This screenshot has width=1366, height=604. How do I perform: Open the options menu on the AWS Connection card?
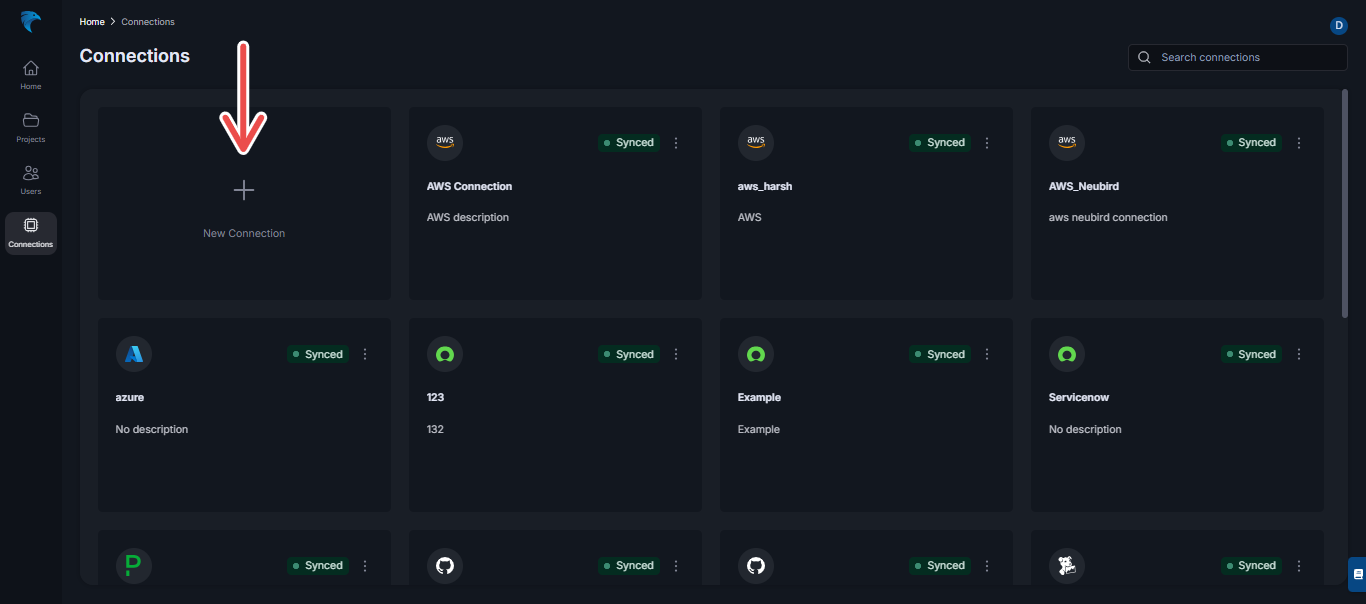(676, 143)
